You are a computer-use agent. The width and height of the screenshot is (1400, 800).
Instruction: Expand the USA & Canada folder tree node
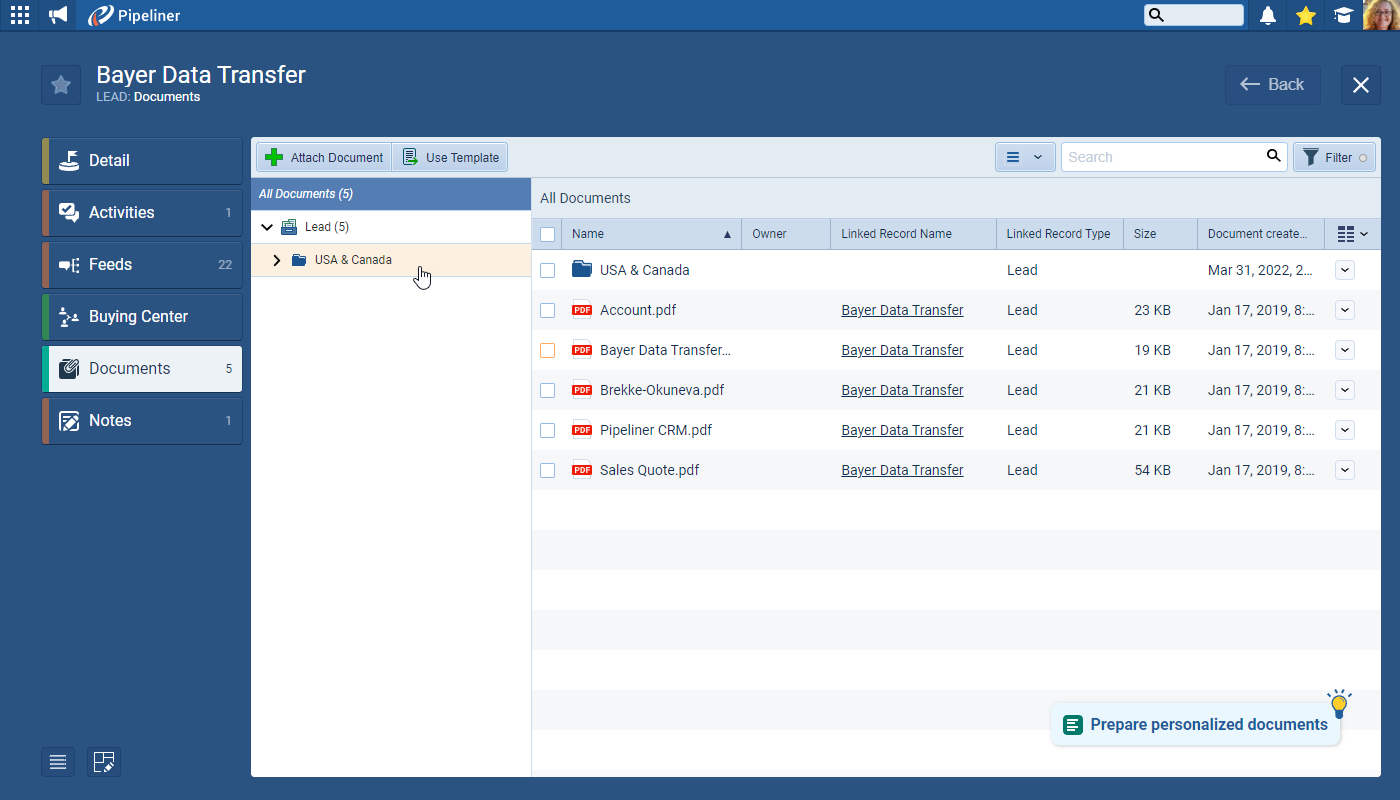pos(277,260)
